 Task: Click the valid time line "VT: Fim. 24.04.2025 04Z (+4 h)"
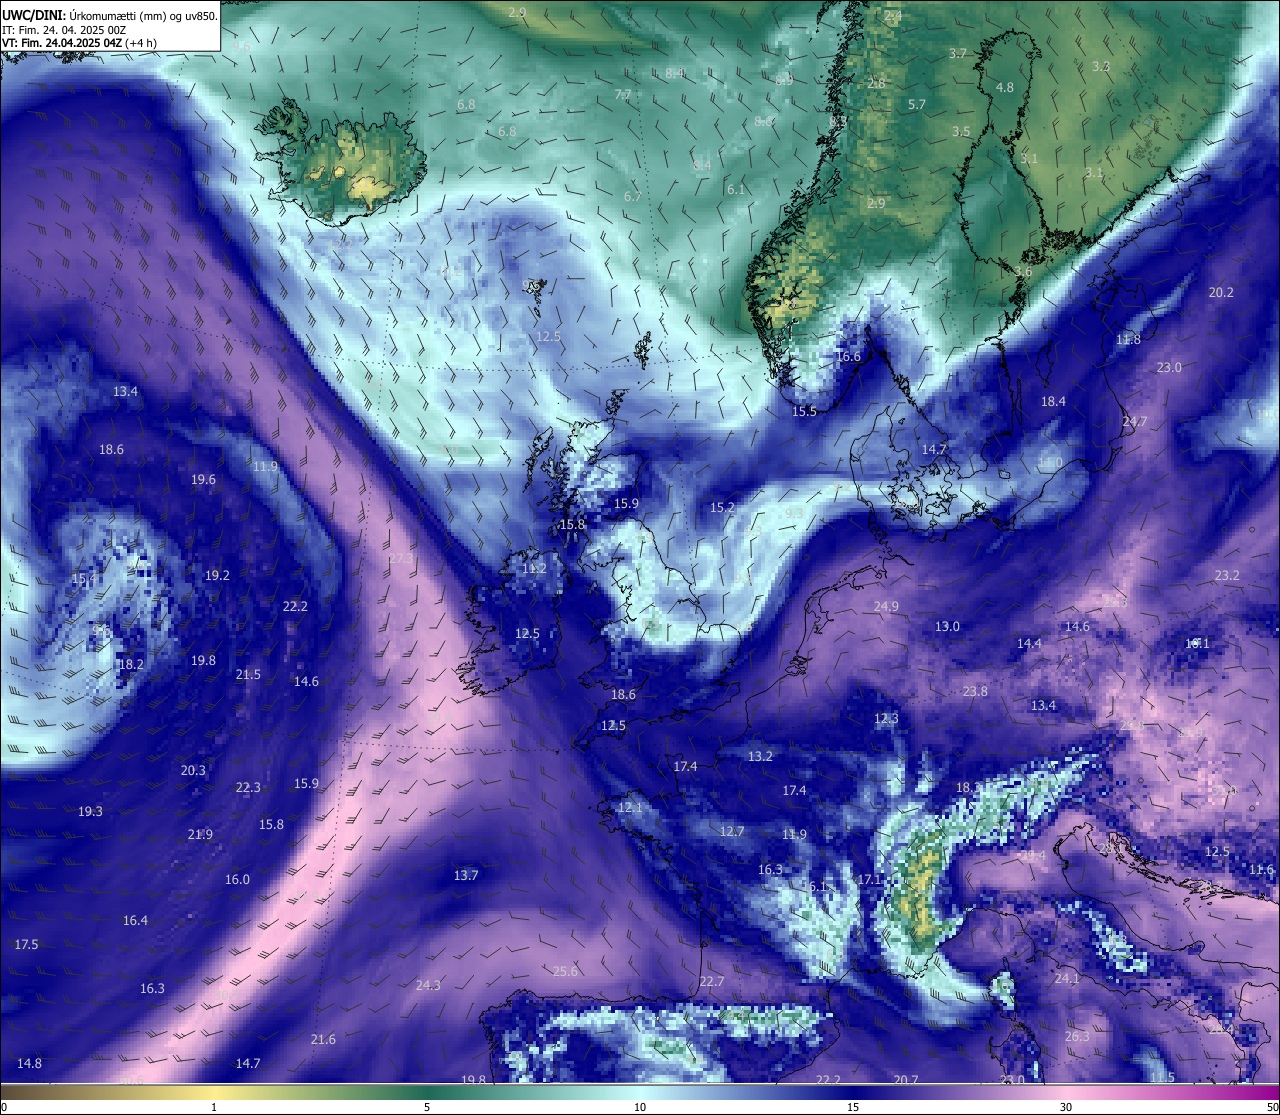point(79,43)
